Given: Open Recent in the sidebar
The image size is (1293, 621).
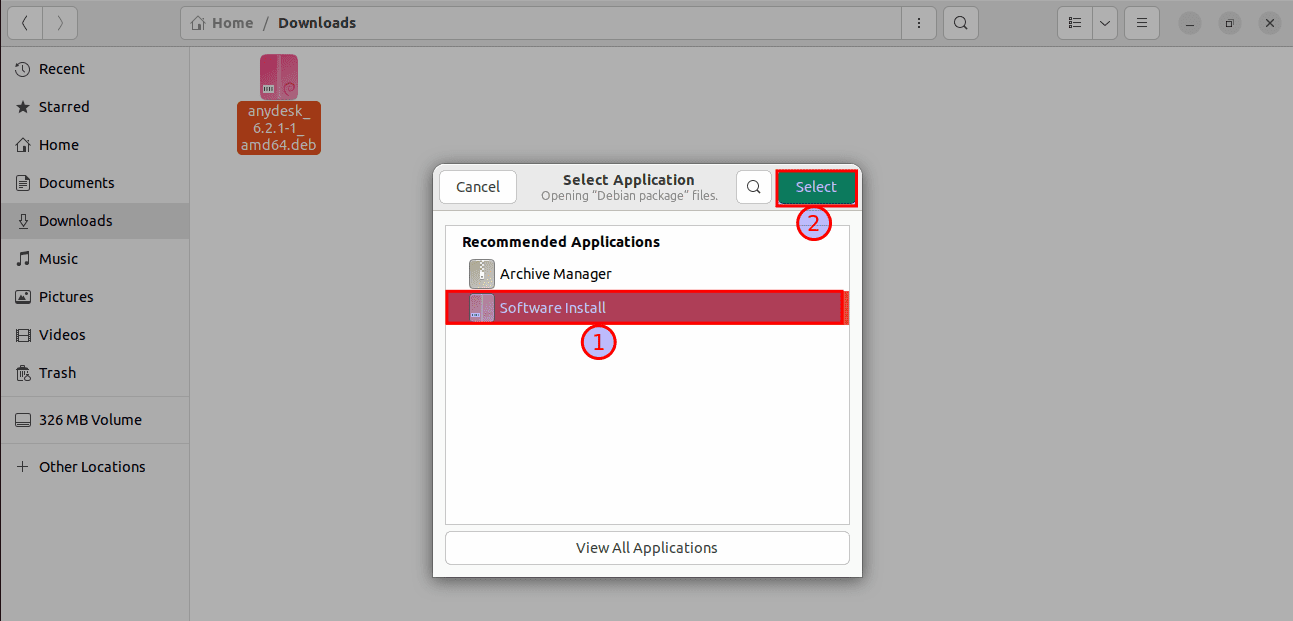Looking at the screenshot, I should pyautogui.click(x=94, y=69).
